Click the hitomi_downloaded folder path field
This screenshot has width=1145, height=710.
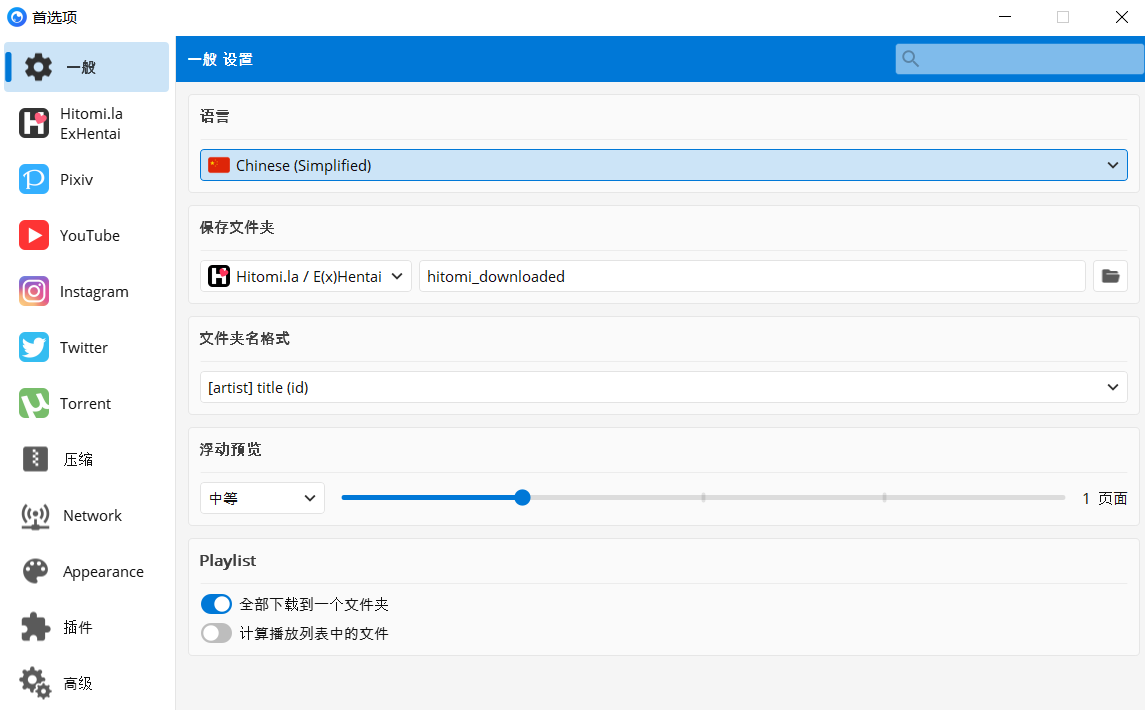tap(752, 276)
